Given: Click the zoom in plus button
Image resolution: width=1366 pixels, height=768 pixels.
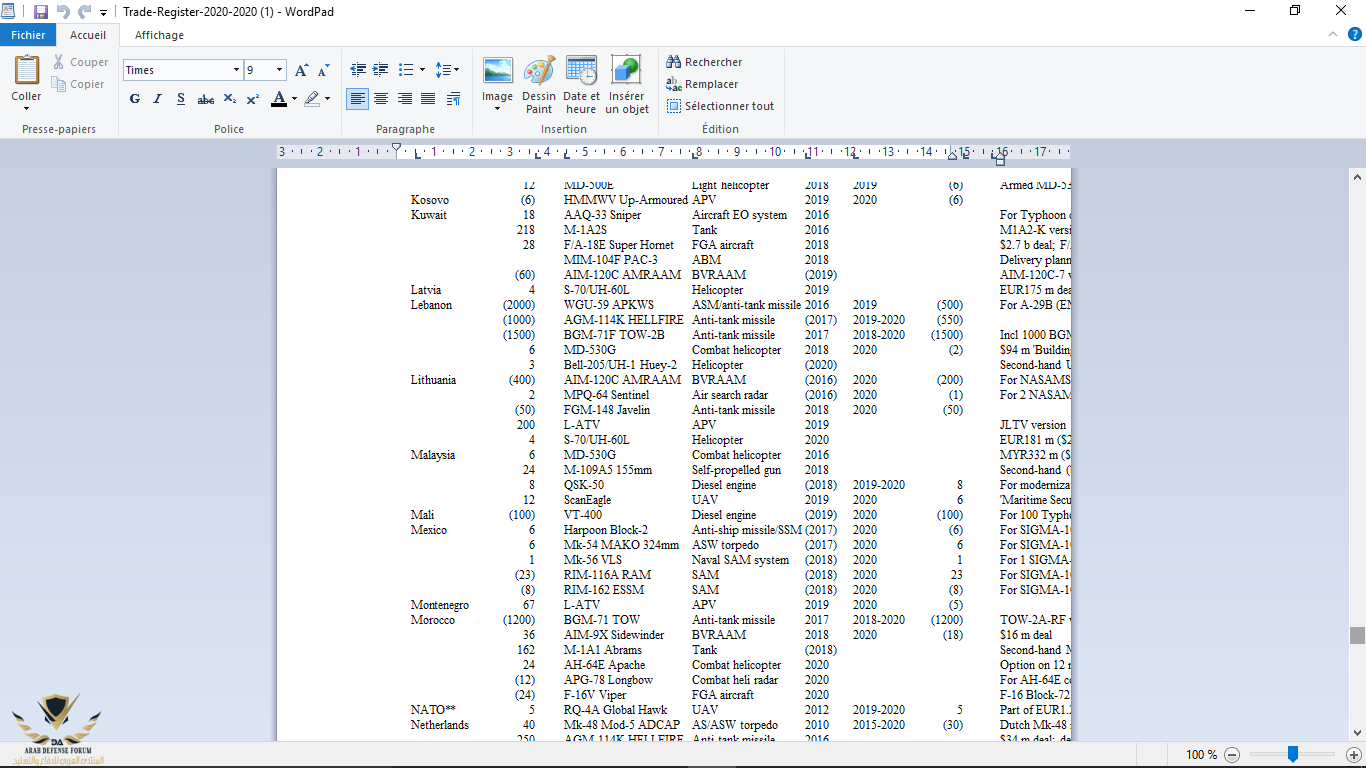Looking at the screenshot, I should coord(1353,755).
